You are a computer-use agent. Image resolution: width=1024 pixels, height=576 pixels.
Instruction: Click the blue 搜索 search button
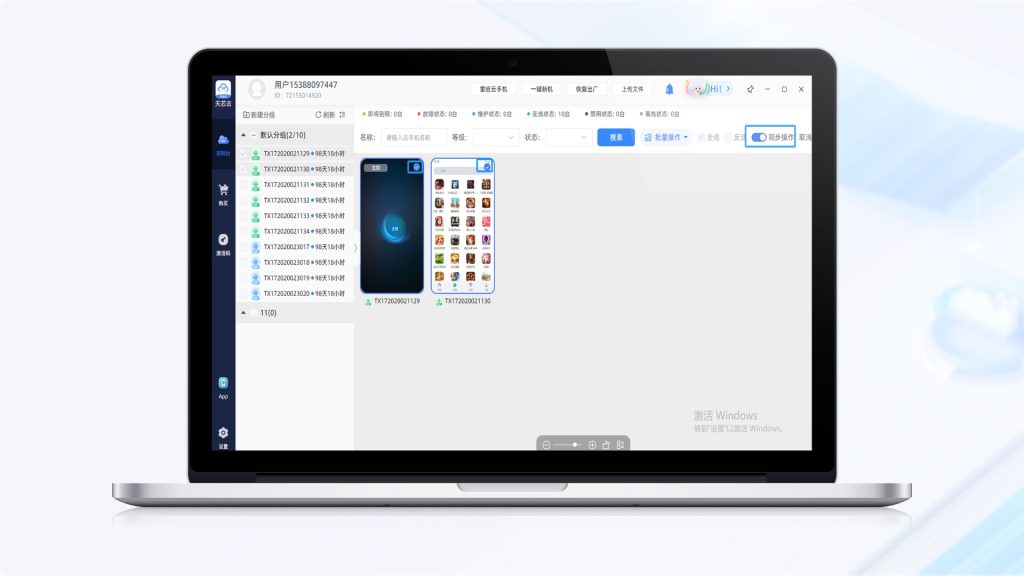(616, 137)
